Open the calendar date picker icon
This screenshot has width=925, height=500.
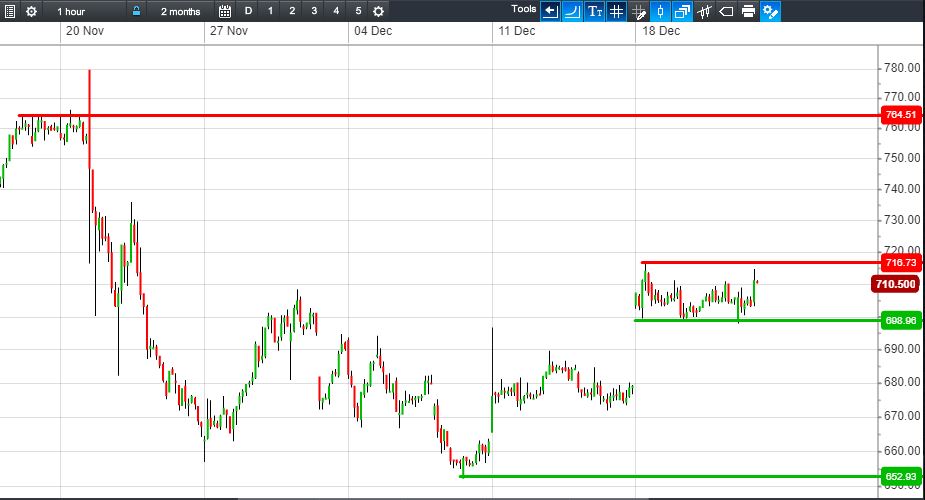225,11
